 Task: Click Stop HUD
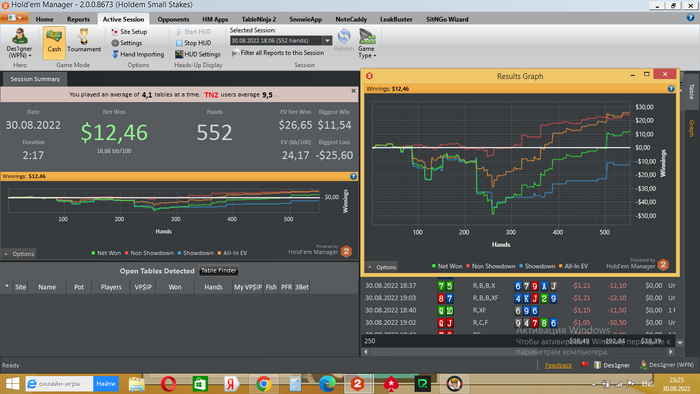tap(193, 43)
